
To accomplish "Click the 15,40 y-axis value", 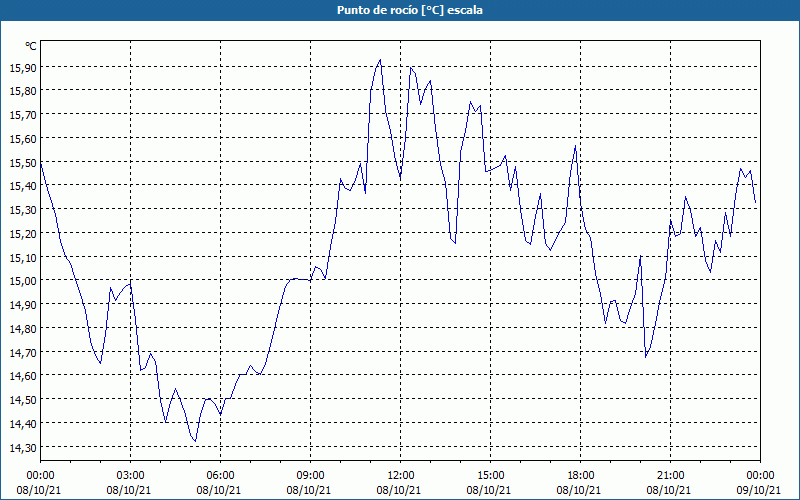I will point(22,186).
